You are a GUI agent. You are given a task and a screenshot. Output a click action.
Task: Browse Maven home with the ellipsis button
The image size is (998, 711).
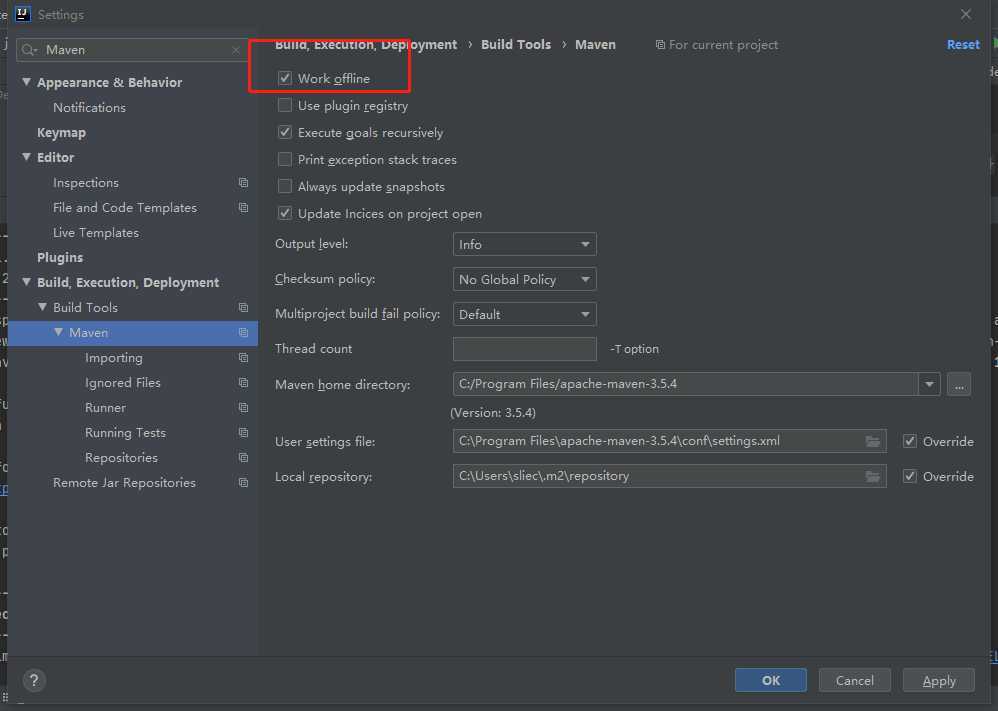click(x=959, y=384)
